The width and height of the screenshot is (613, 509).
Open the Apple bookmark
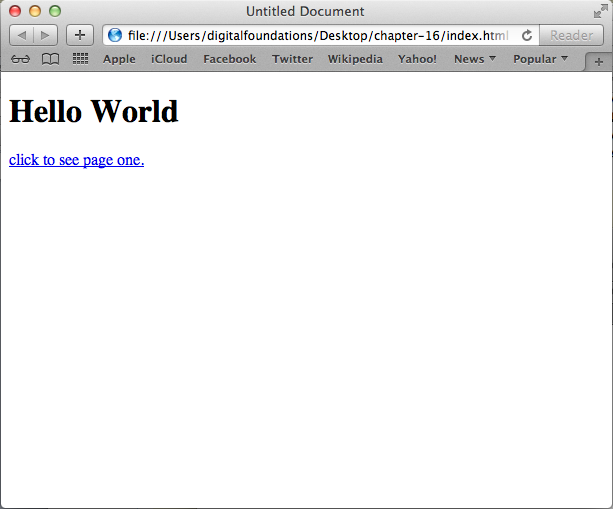(x=119, y=59)
